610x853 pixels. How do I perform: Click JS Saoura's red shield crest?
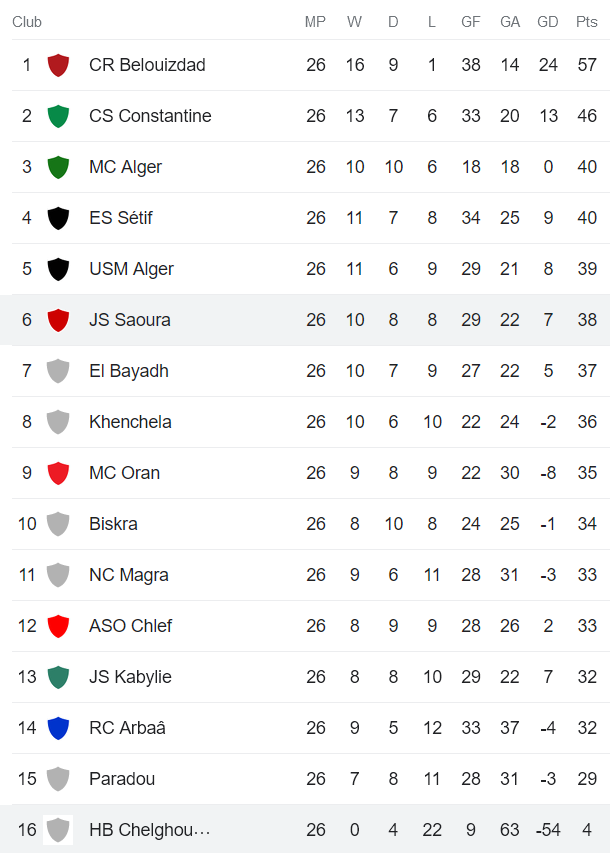[58, 320]
